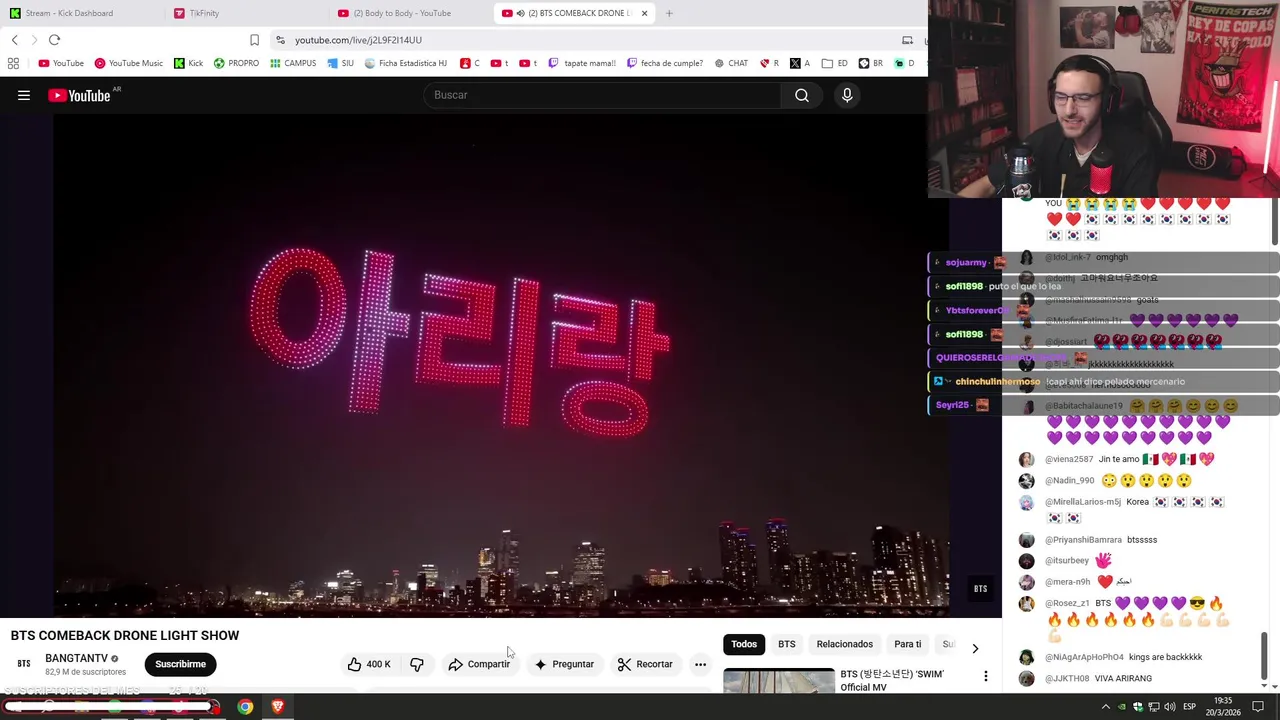Screen dimensions: 1280x720
Task: Open the Twitch bookmark 'tapate mama!!'
Action: point(580,63)
